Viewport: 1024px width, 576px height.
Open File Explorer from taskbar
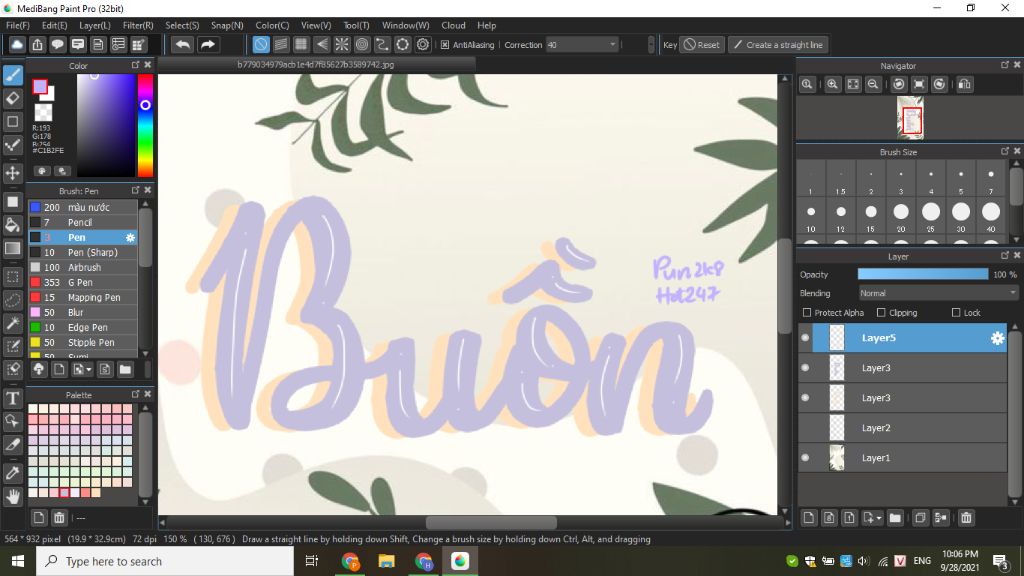tap(387, 561)
